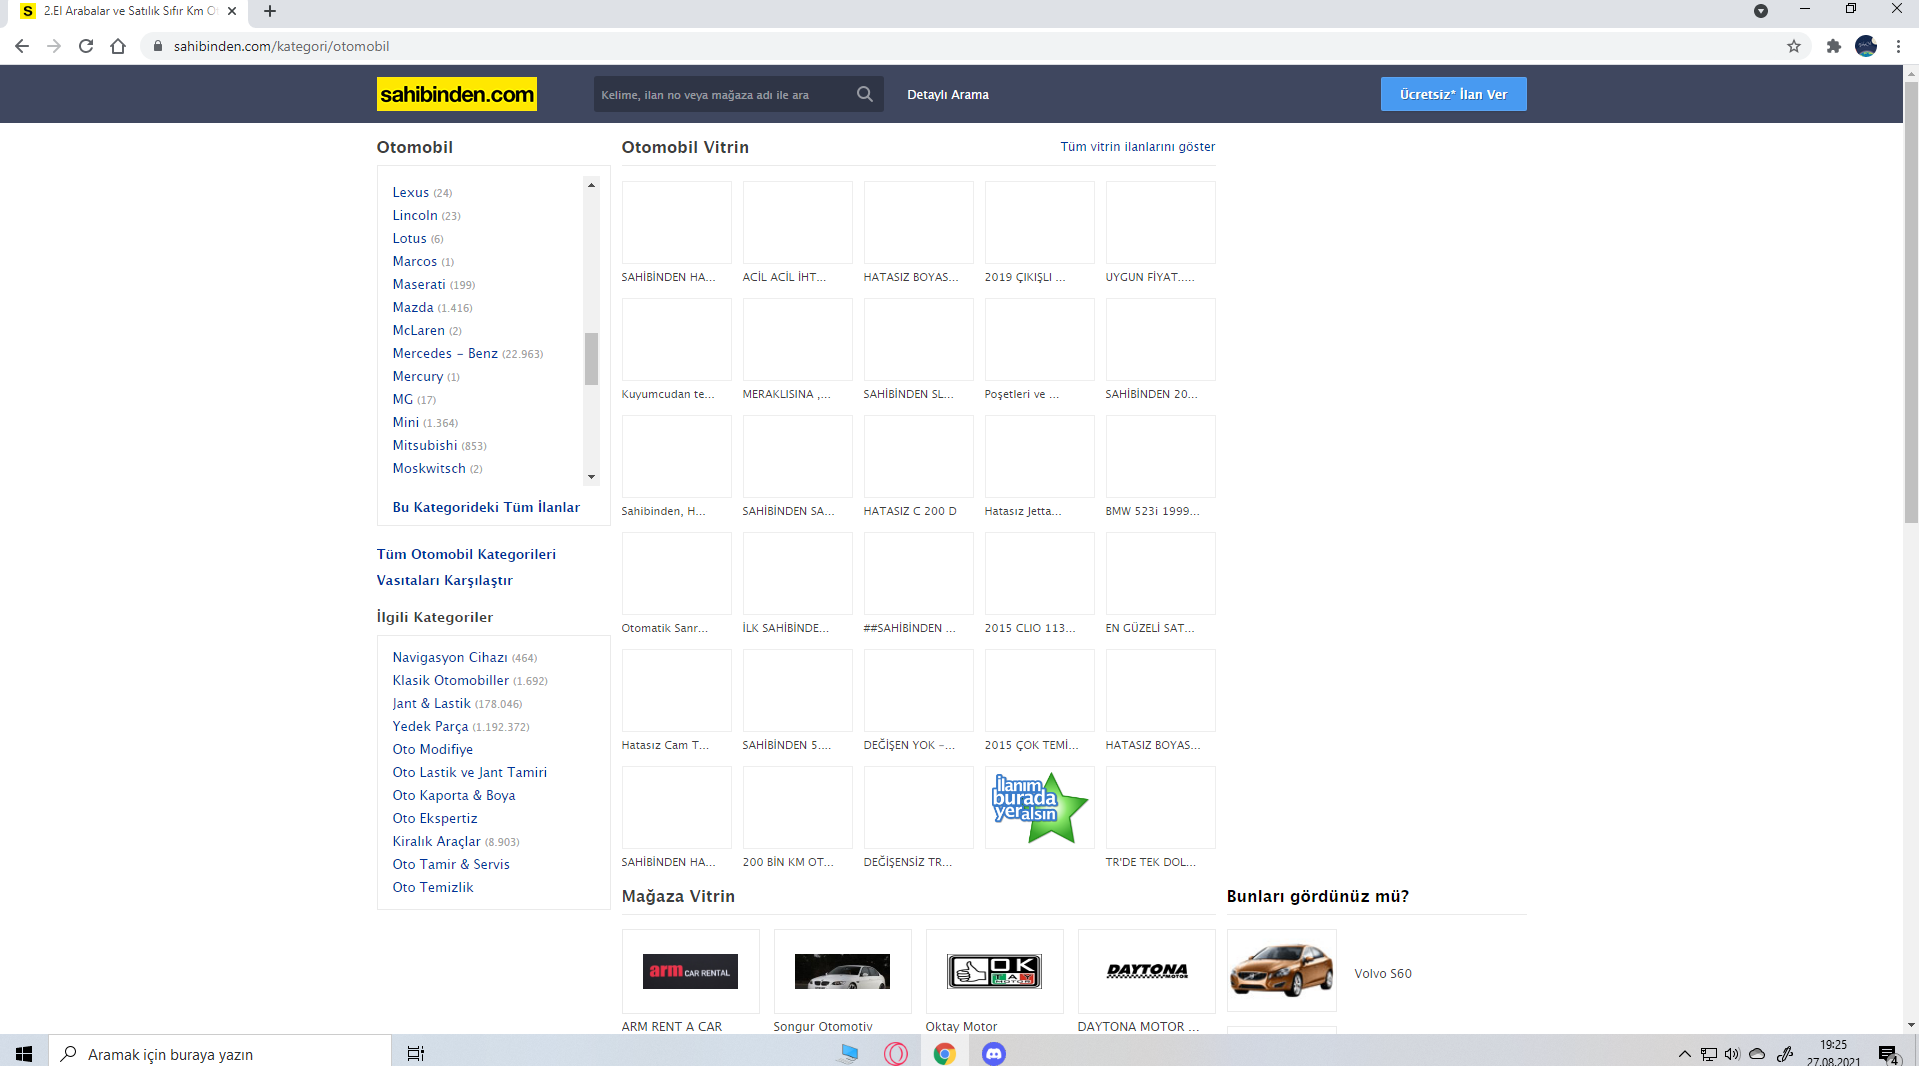This screenshot has width=1919, height=1066.
Task: Click the Oktay Motor store logo
Action: click(994, 971)
